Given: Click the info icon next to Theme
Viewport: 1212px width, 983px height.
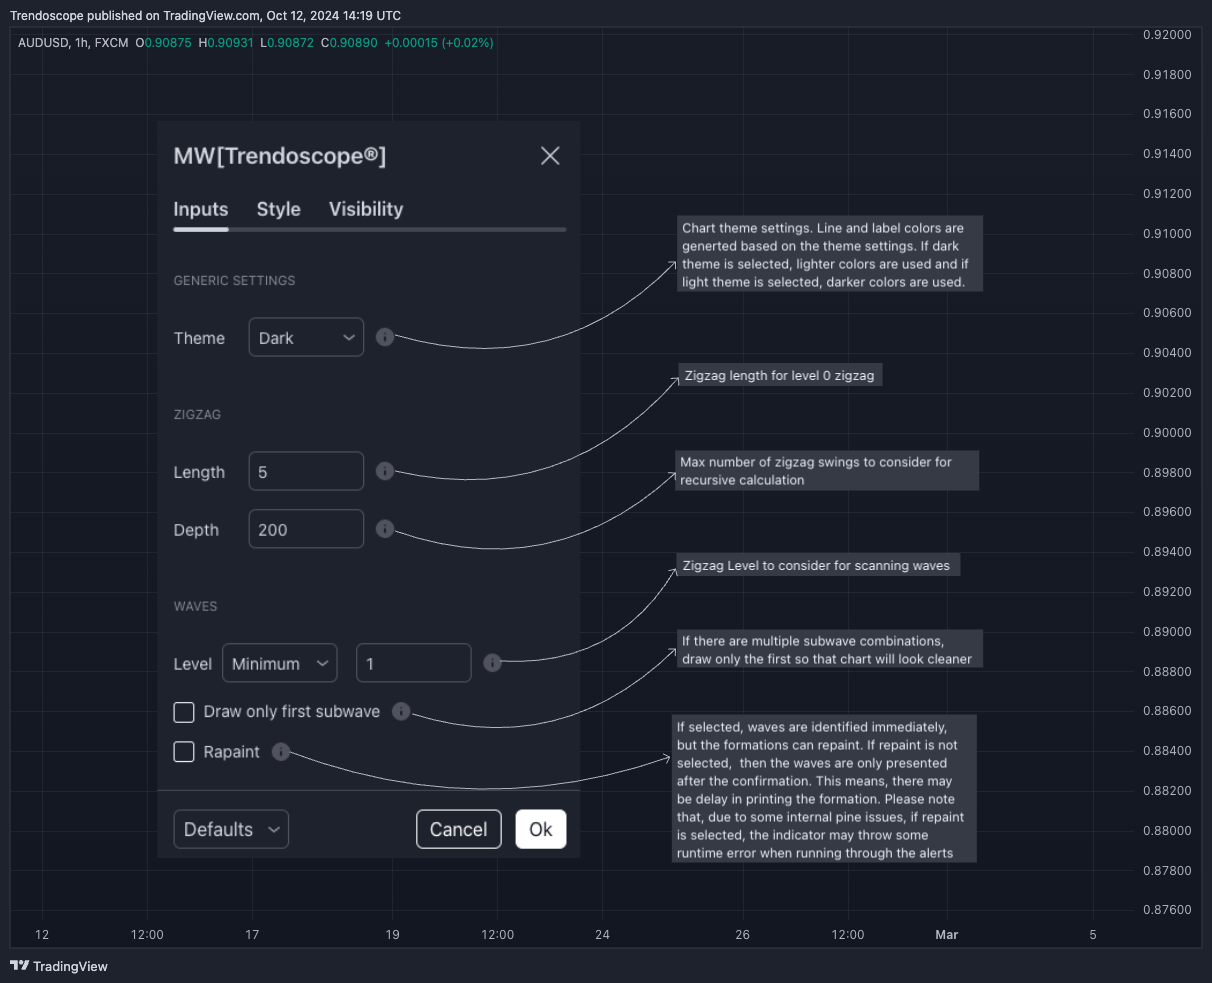Looking at the screenshot, I should point(385,337).
